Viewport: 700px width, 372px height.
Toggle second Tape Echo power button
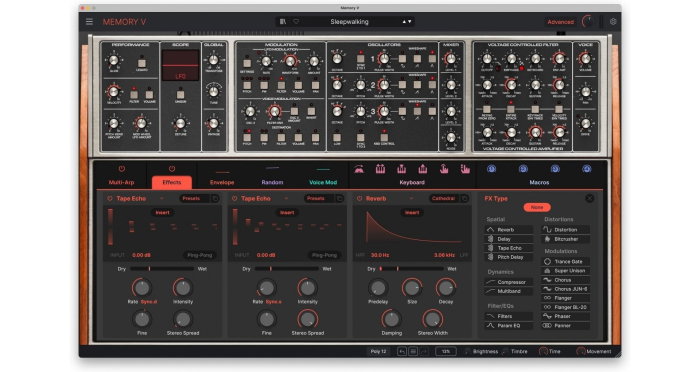234,198
